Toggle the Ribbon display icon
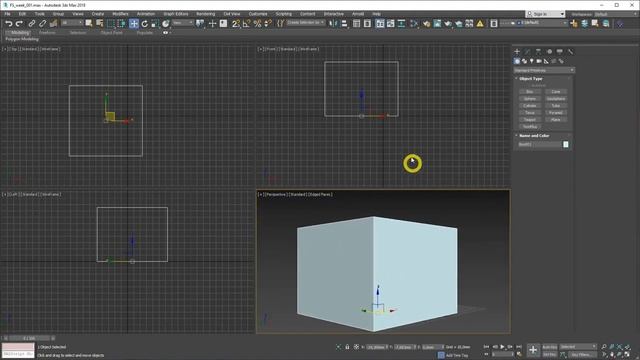640x360 pixels. [380, 24]
